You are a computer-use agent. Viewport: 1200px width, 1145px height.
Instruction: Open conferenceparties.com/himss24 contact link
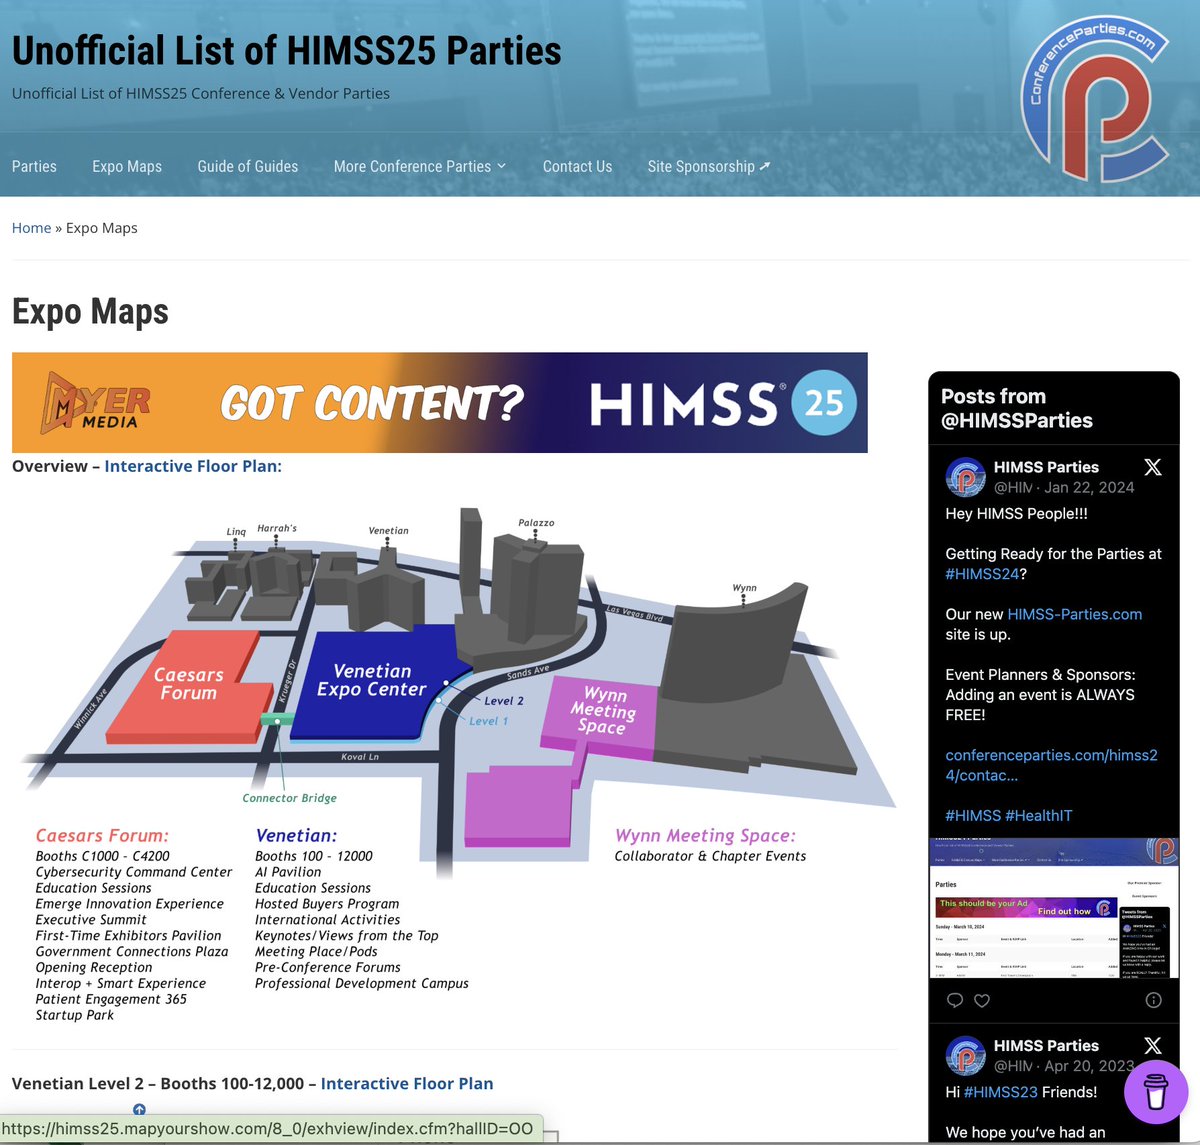[1051, 765]
